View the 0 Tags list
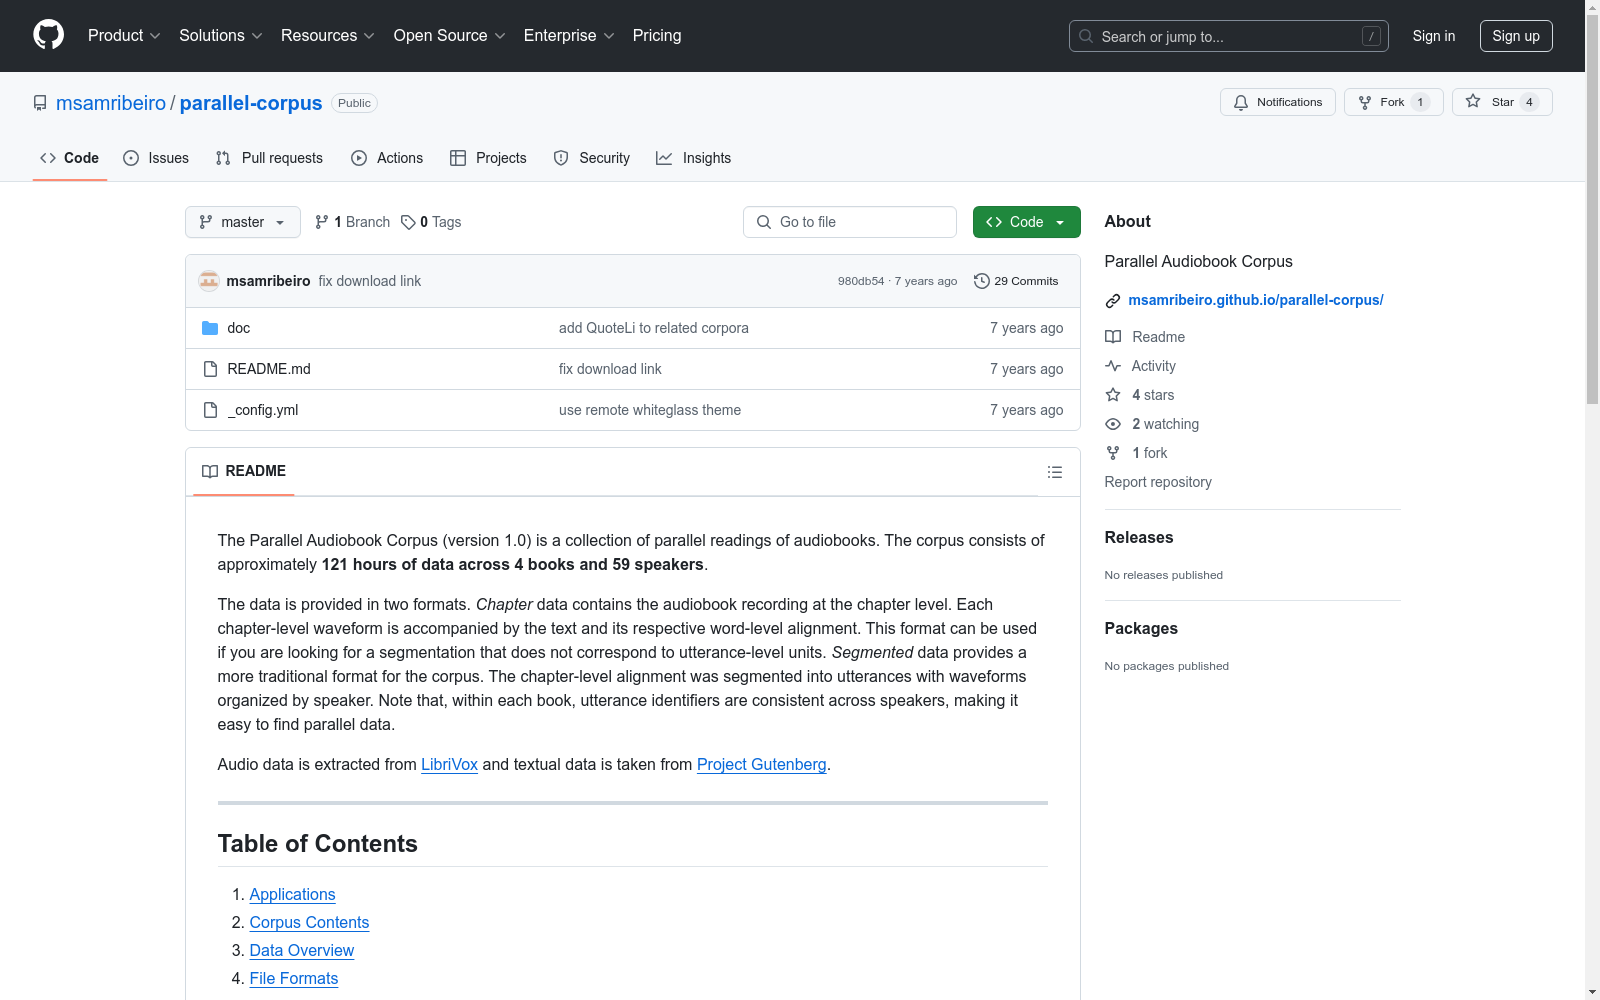Viewport: 1600px width, 1000px height. [431, 222]
